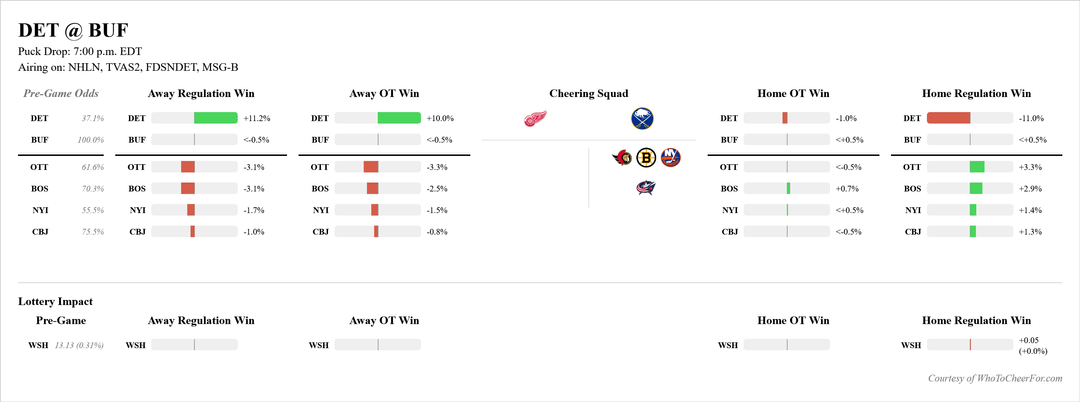Click DET green bar under Away Regulation Win
Image resolution: width=1080 pixels, height=402 pixels.
click(x=215, y=118)
